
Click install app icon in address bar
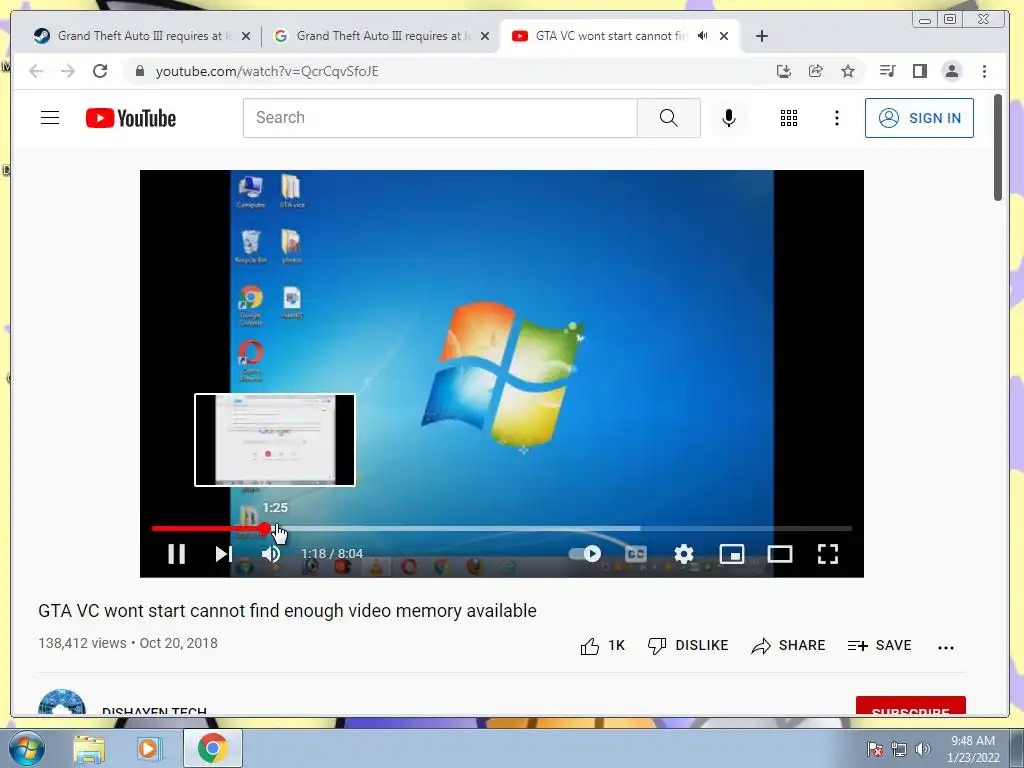coord(784,71)
